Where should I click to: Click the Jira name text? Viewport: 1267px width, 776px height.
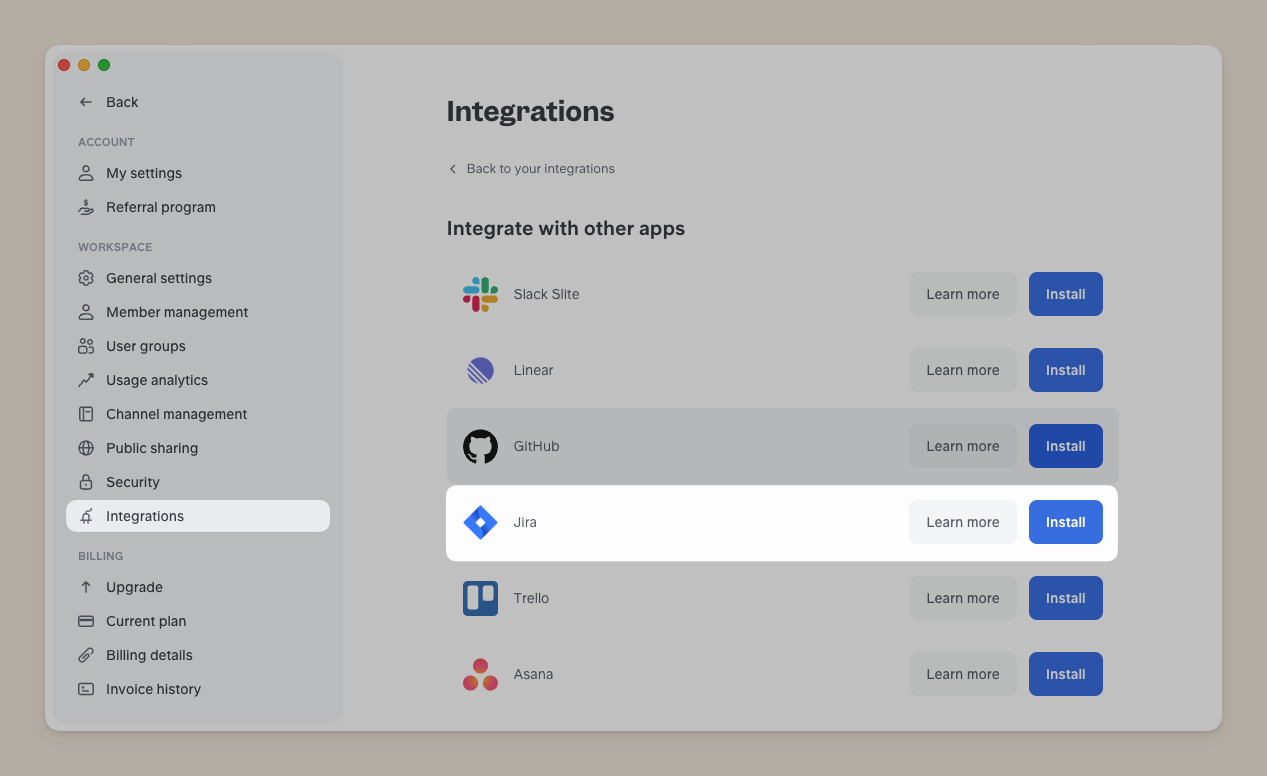click(525, 522)
